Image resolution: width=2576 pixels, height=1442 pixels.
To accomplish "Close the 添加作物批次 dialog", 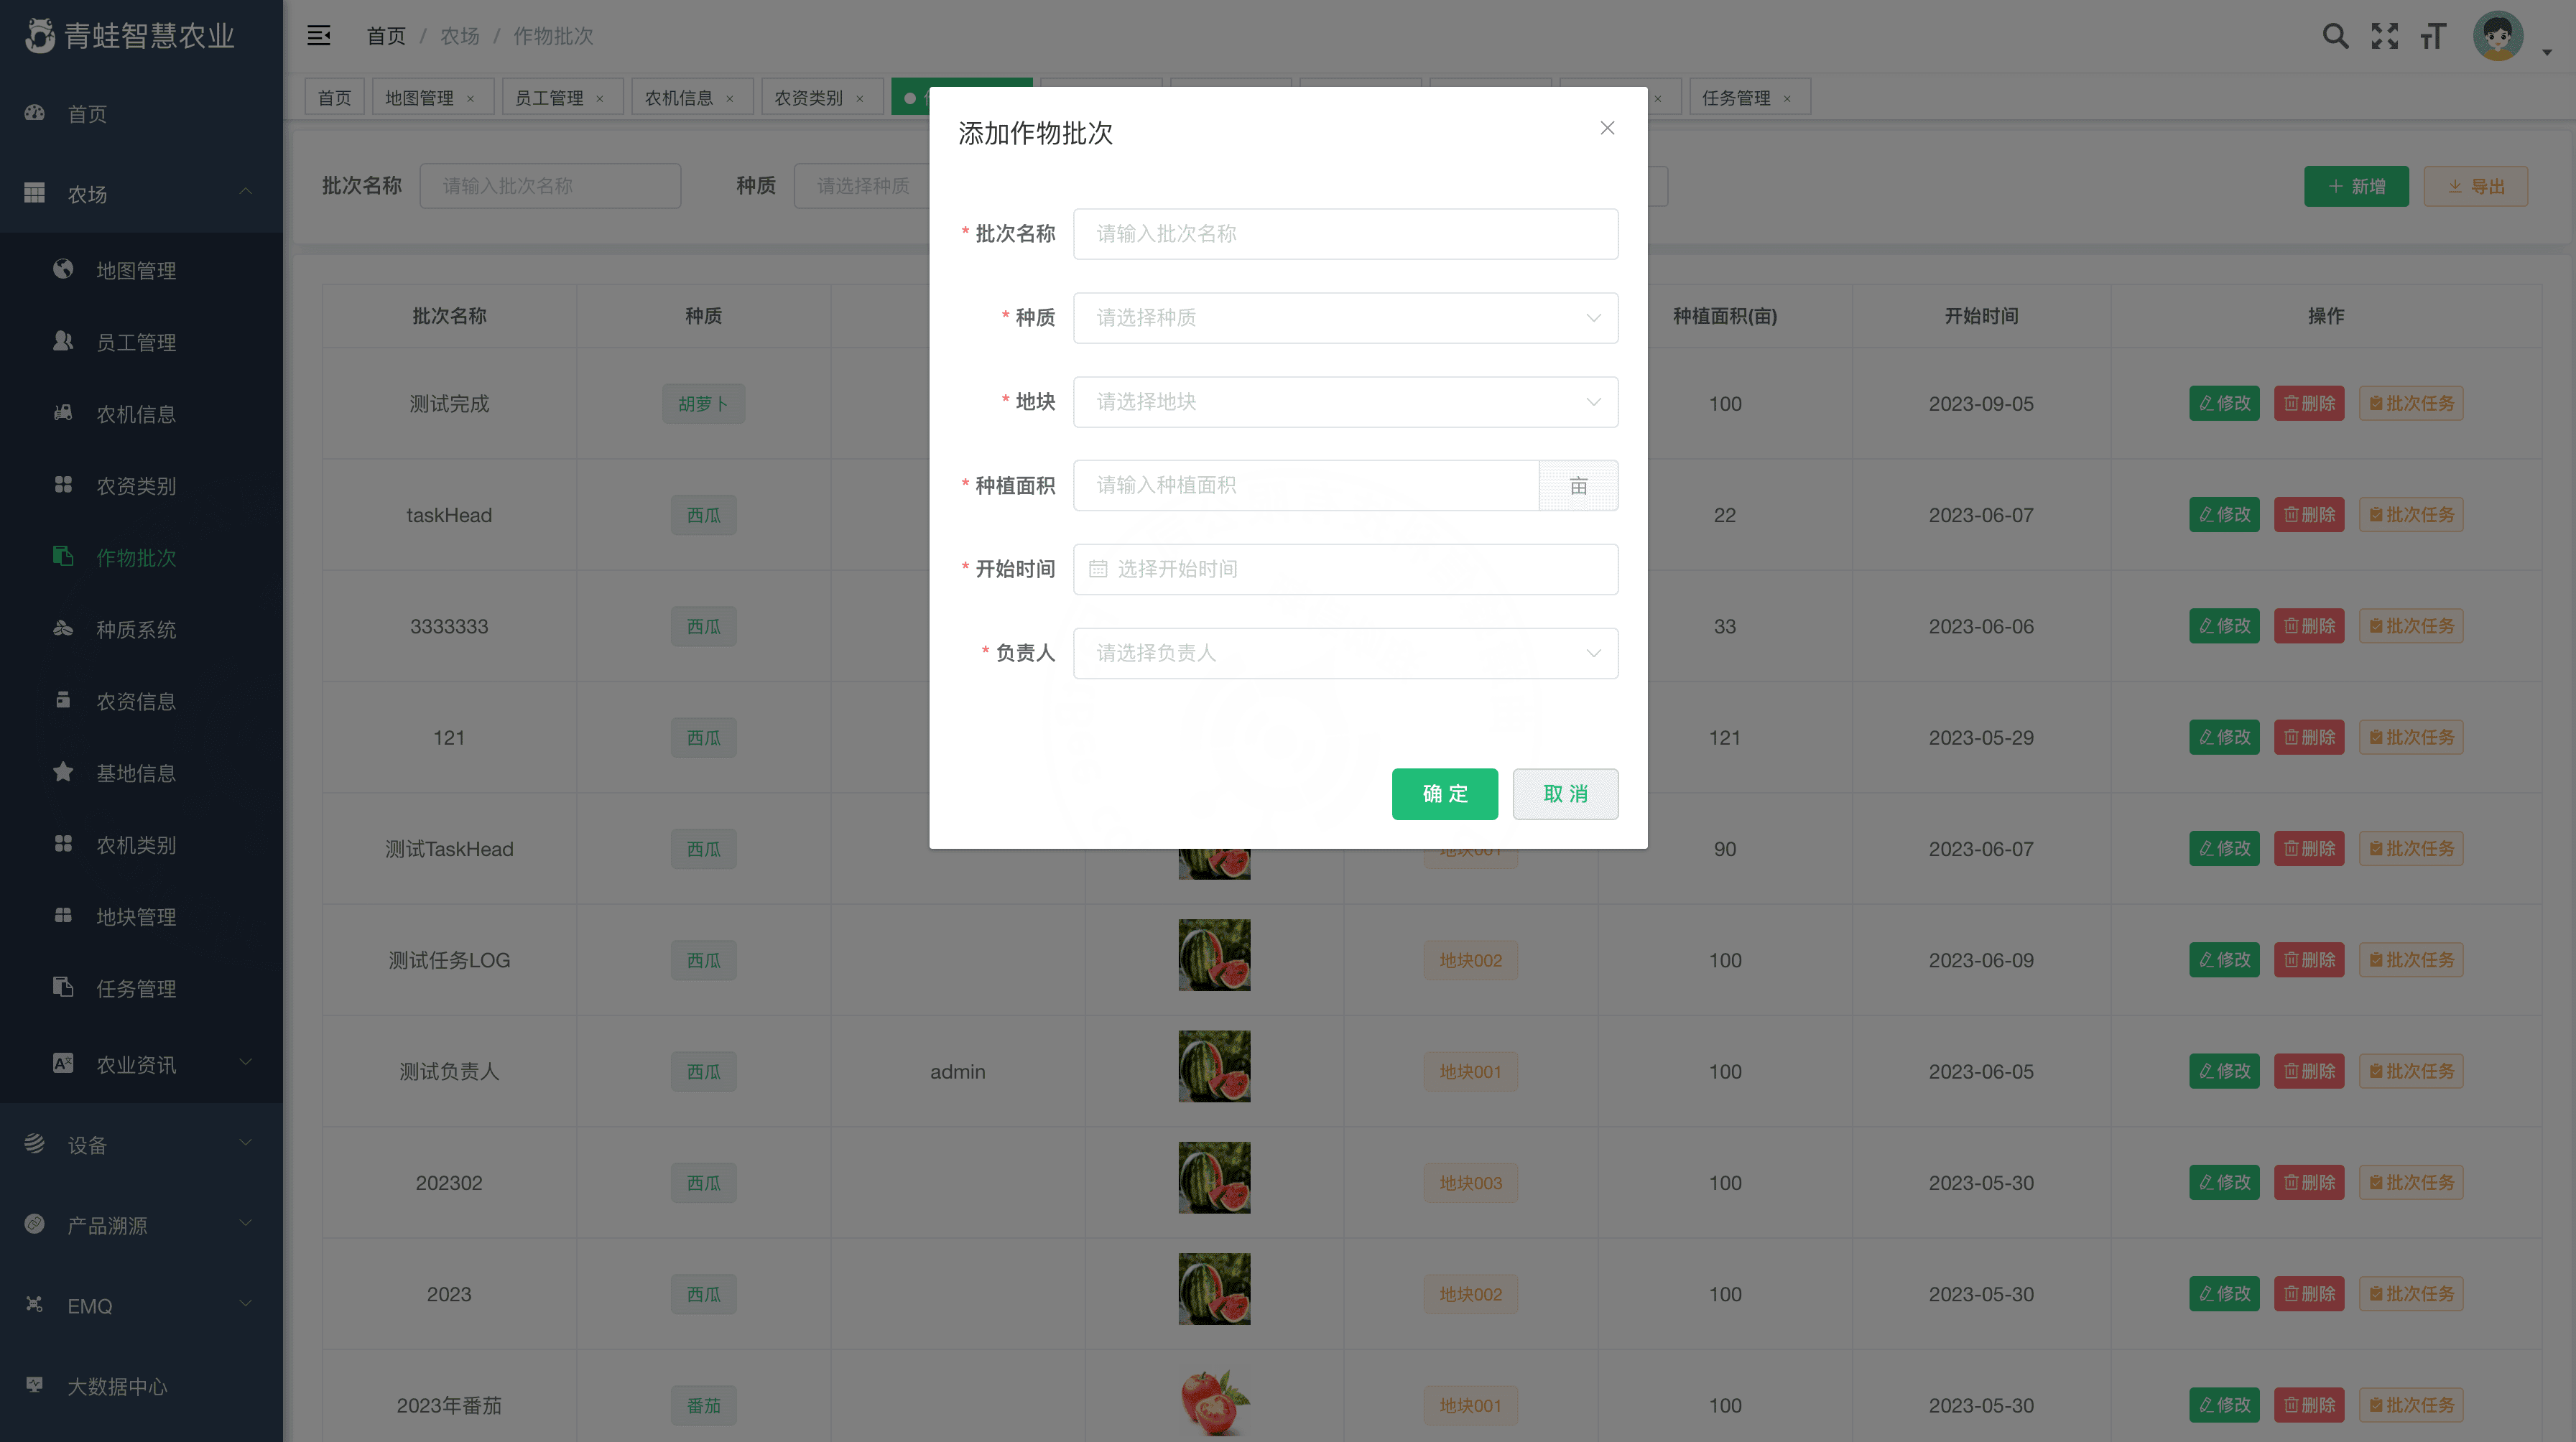I will (x=1607, y=128).
